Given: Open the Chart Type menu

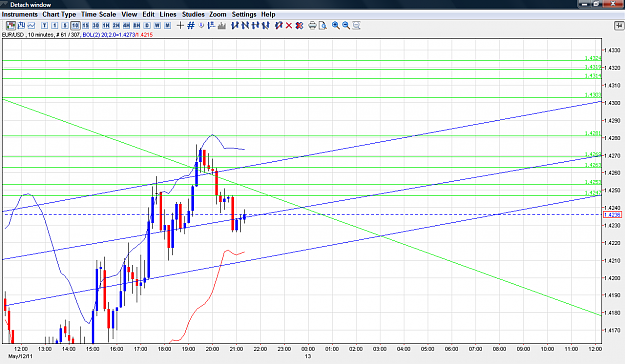Looking at the screenshot, I should [x=59, y=14].
